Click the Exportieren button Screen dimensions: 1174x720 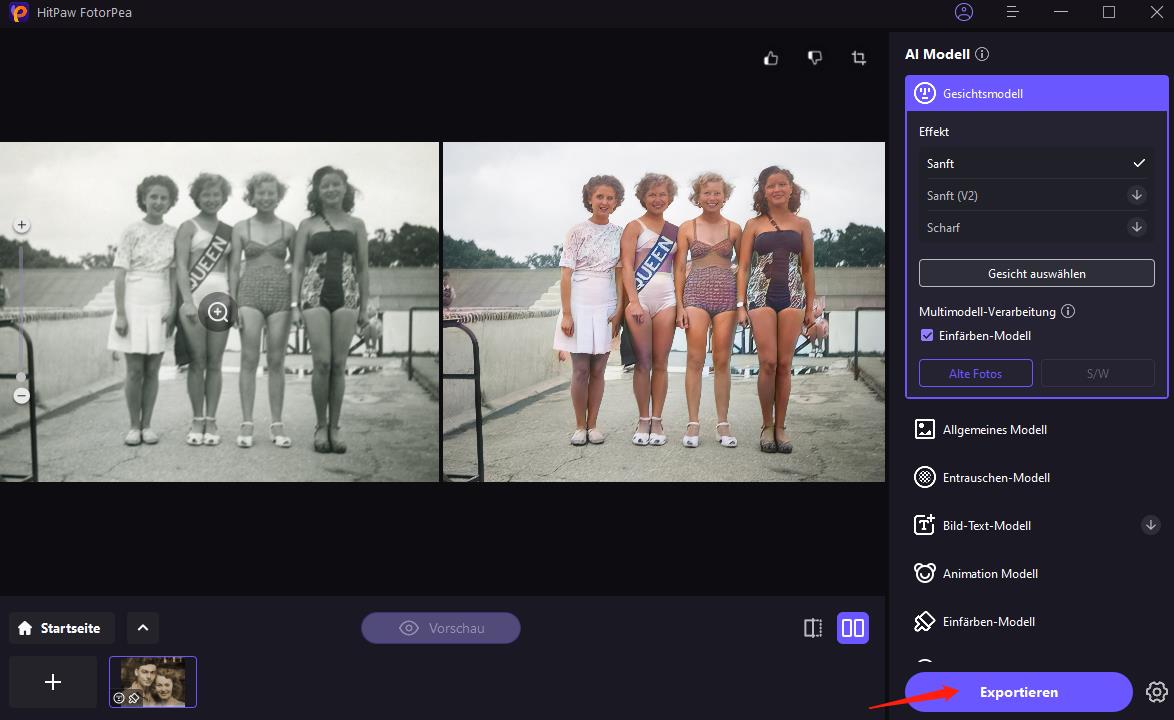coord(1019,691)
